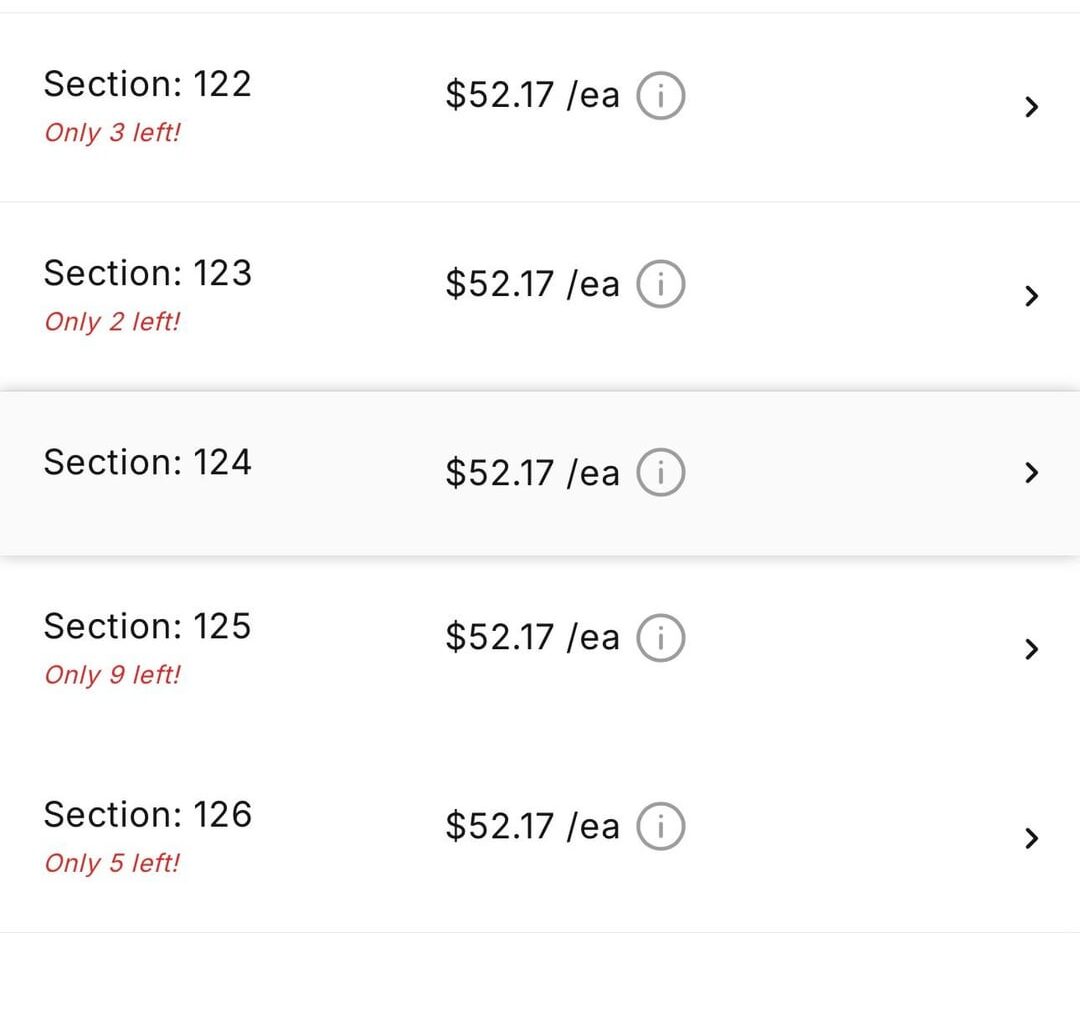Expand Section 122 ticket listing chevron
Screen dimensions: 1080x1024
[1032, 107]
